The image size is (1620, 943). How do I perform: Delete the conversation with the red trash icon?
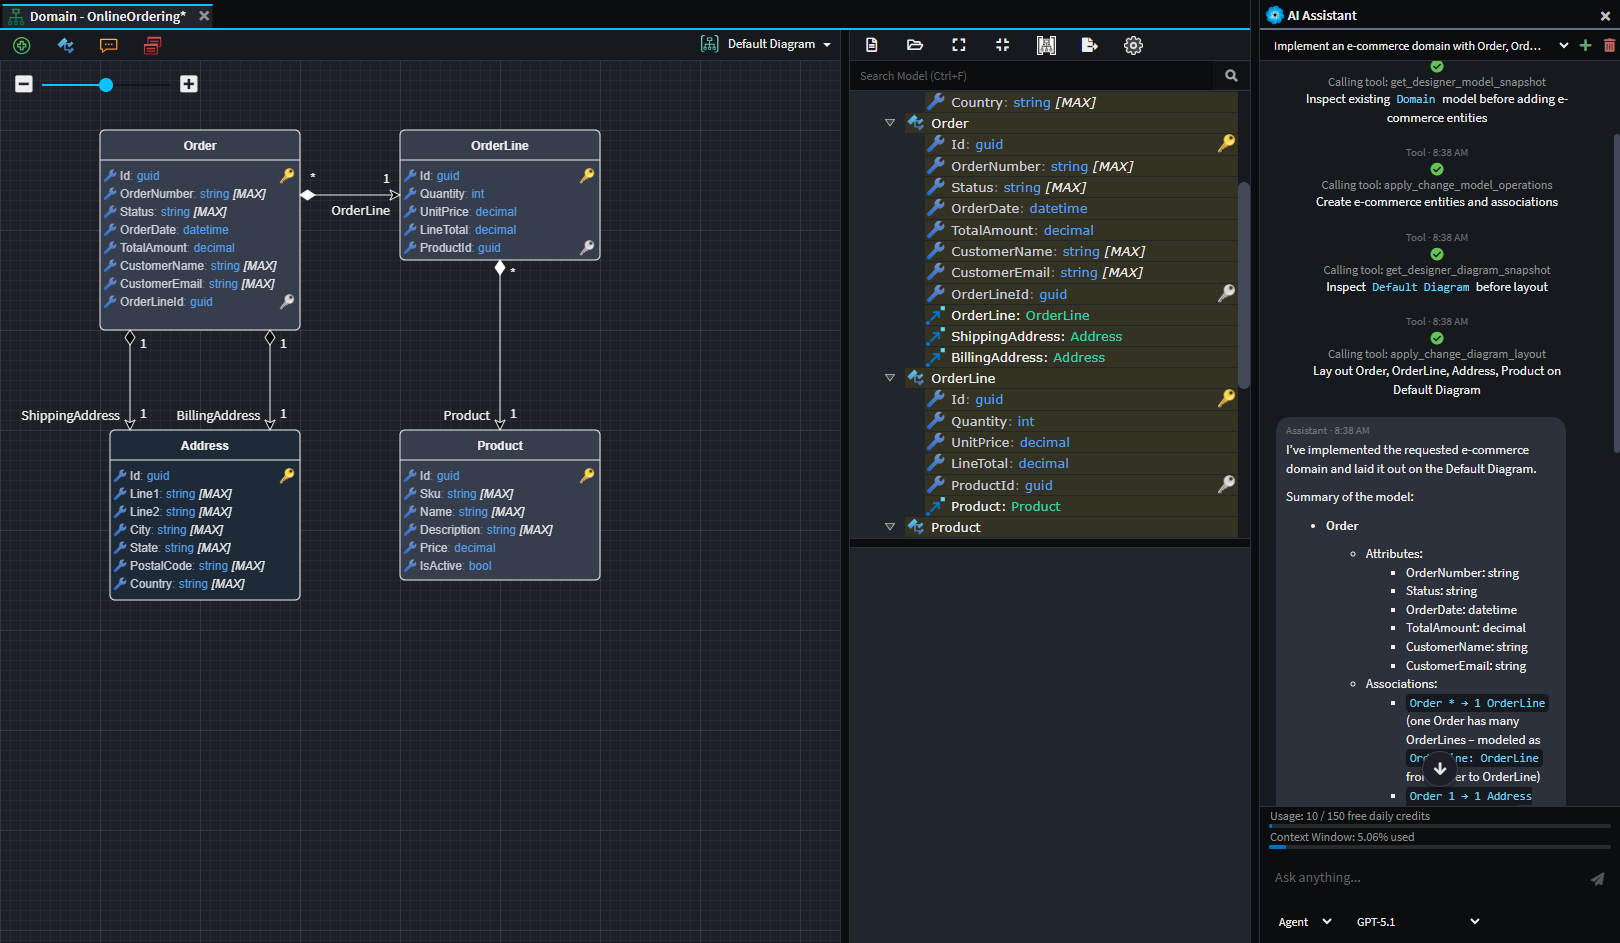1609,46
